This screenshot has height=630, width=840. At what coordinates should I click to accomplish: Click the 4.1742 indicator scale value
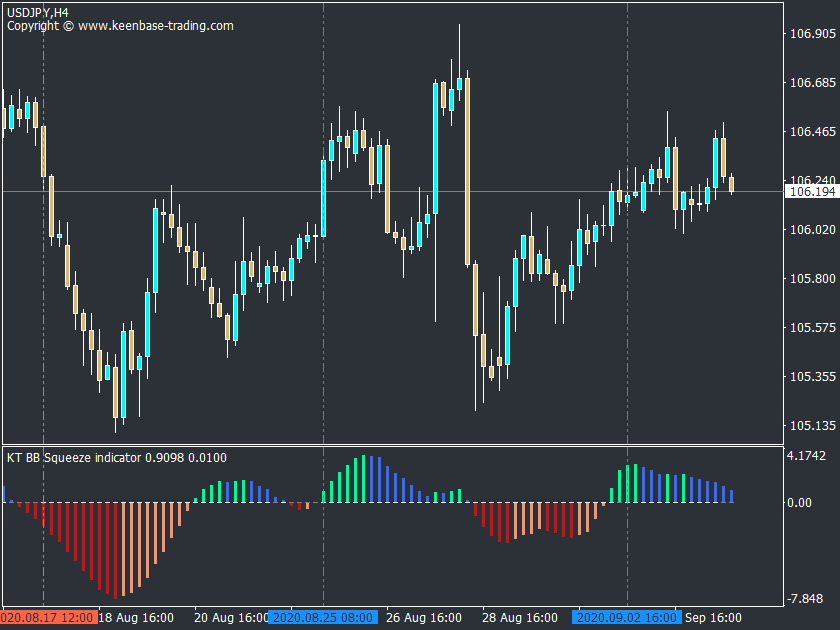pyautogui.click(x=806, y=456)
